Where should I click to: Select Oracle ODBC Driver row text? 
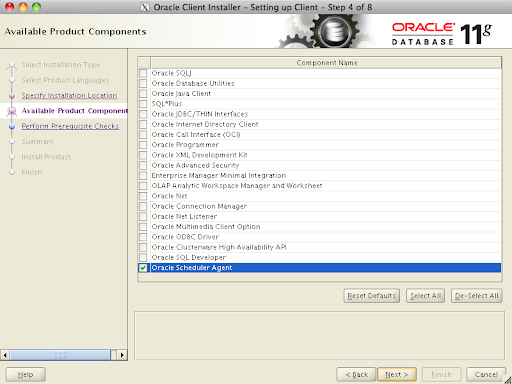(185, 237)
